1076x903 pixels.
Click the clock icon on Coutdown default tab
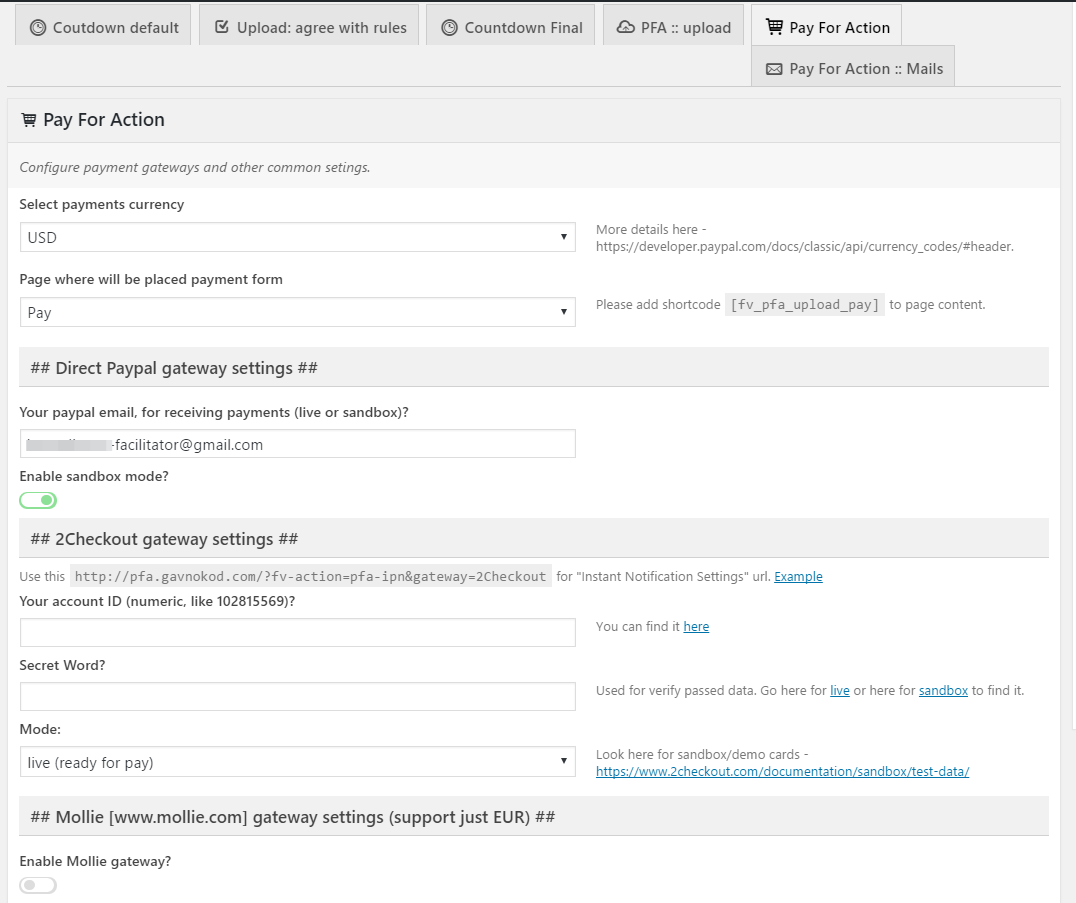click(x=38, y=27)
